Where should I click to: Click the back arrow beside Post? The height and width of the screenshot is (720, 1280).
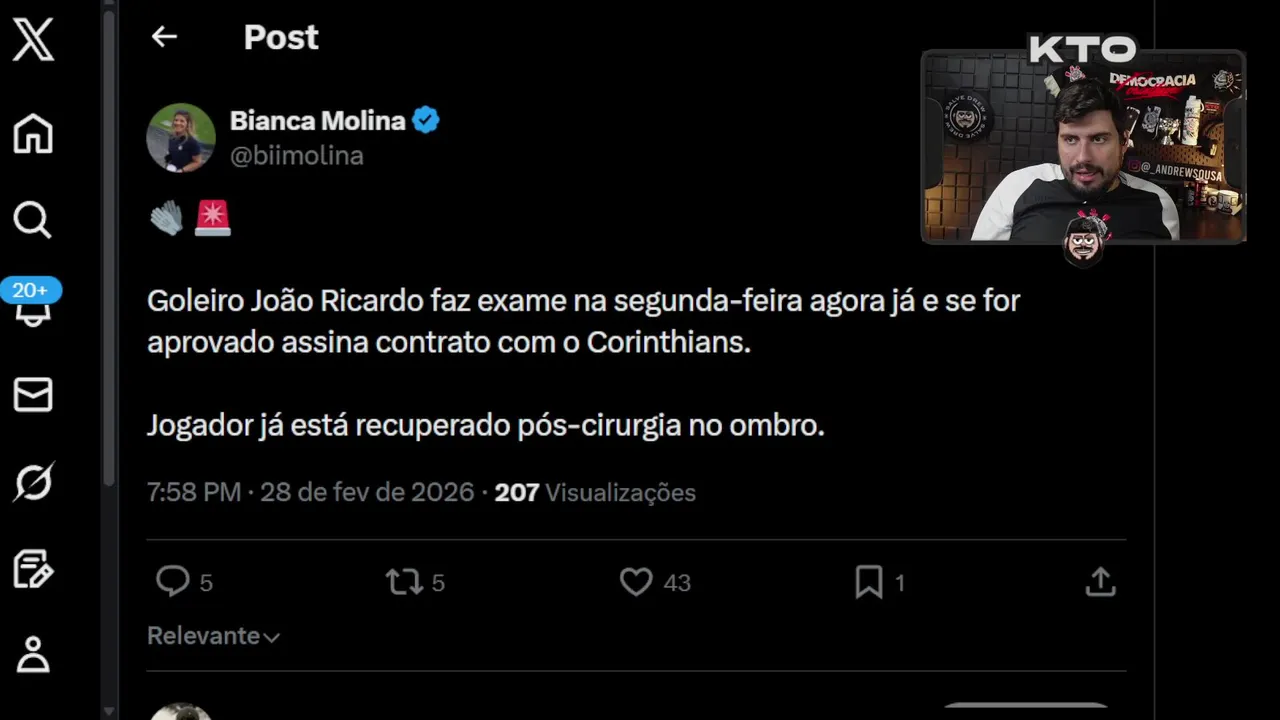[164, 37]
